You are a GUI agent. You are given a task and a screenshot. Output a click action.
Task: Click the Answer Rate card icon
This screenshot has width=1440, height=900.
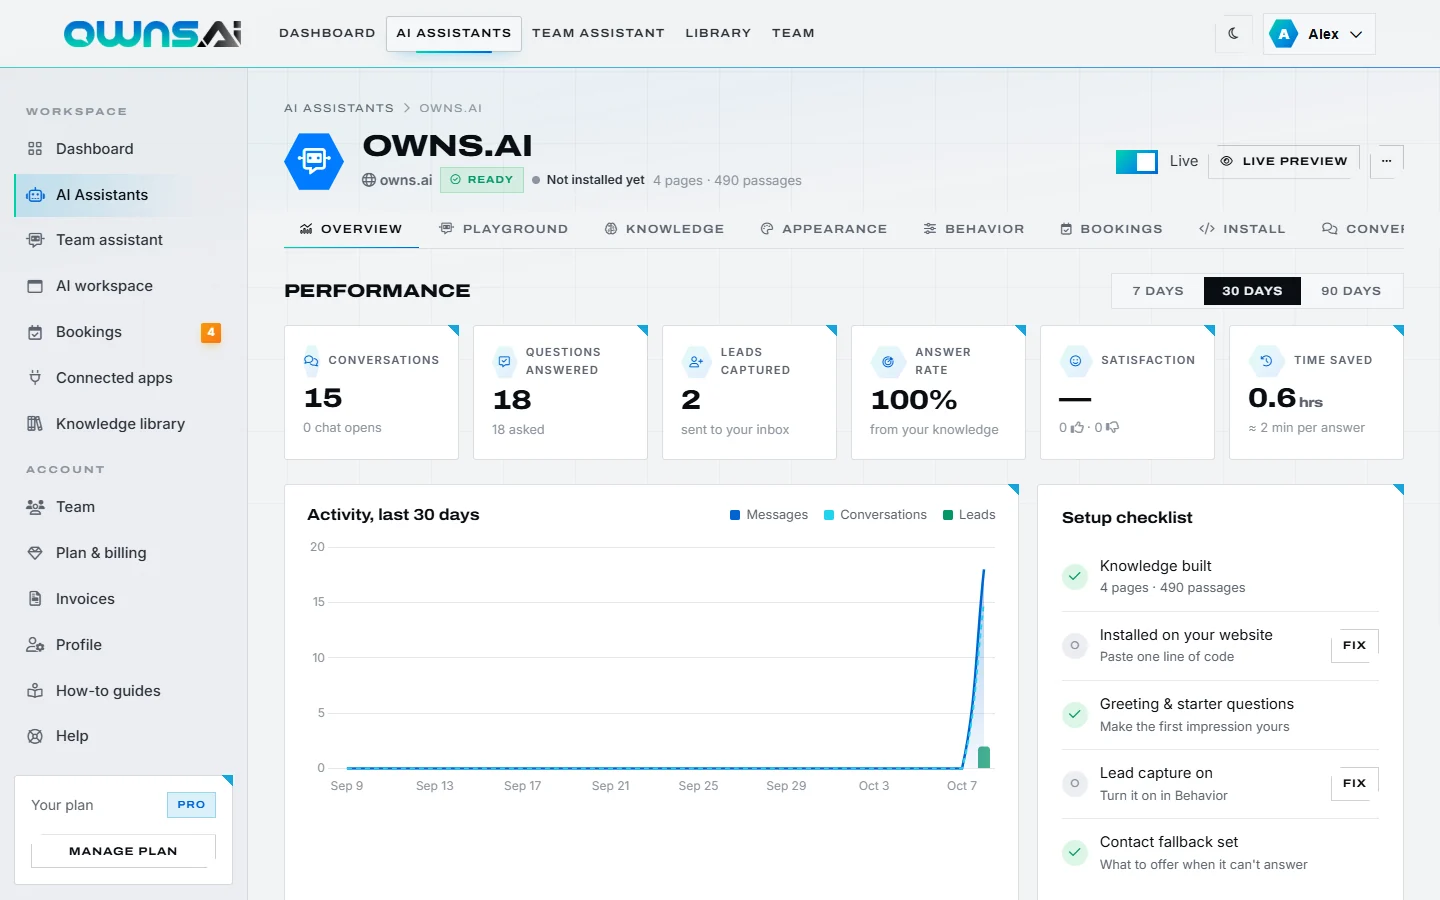point(888,361)
